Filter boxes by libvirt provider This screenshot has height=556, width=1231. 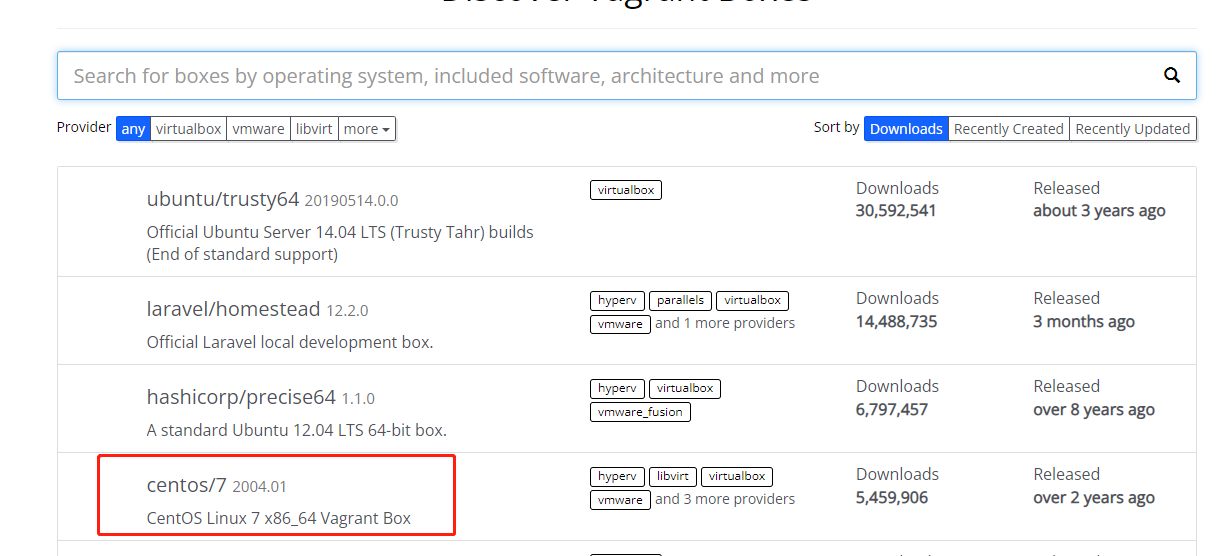click(x=314, y=129)
